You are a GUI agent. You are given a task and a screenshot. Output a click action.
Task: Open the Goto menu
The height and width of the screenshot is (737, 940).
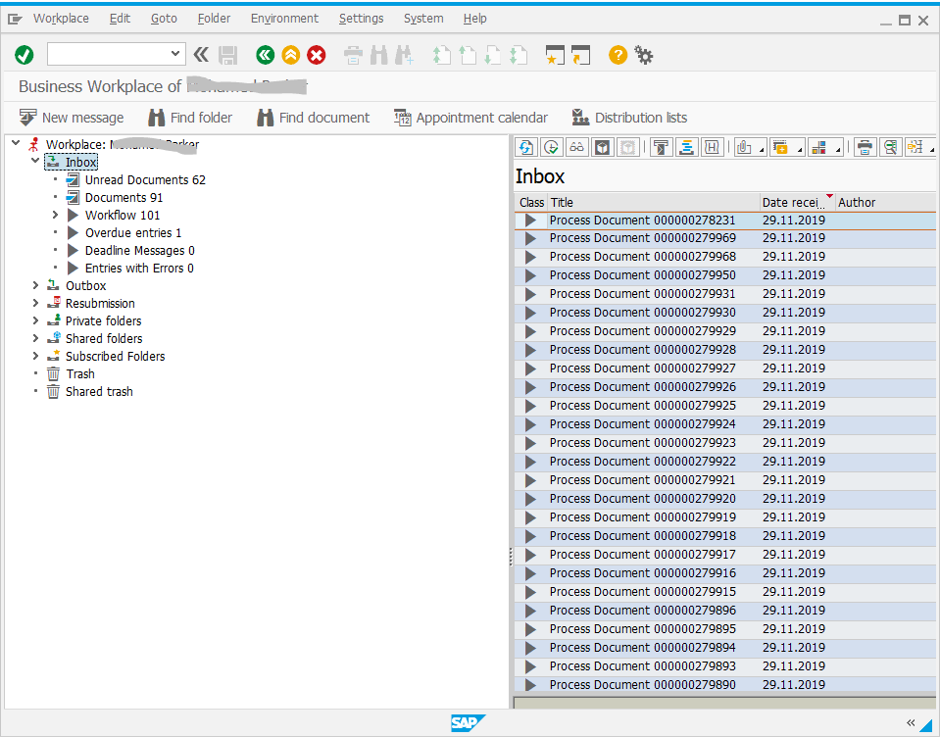(x=164, y=19)
